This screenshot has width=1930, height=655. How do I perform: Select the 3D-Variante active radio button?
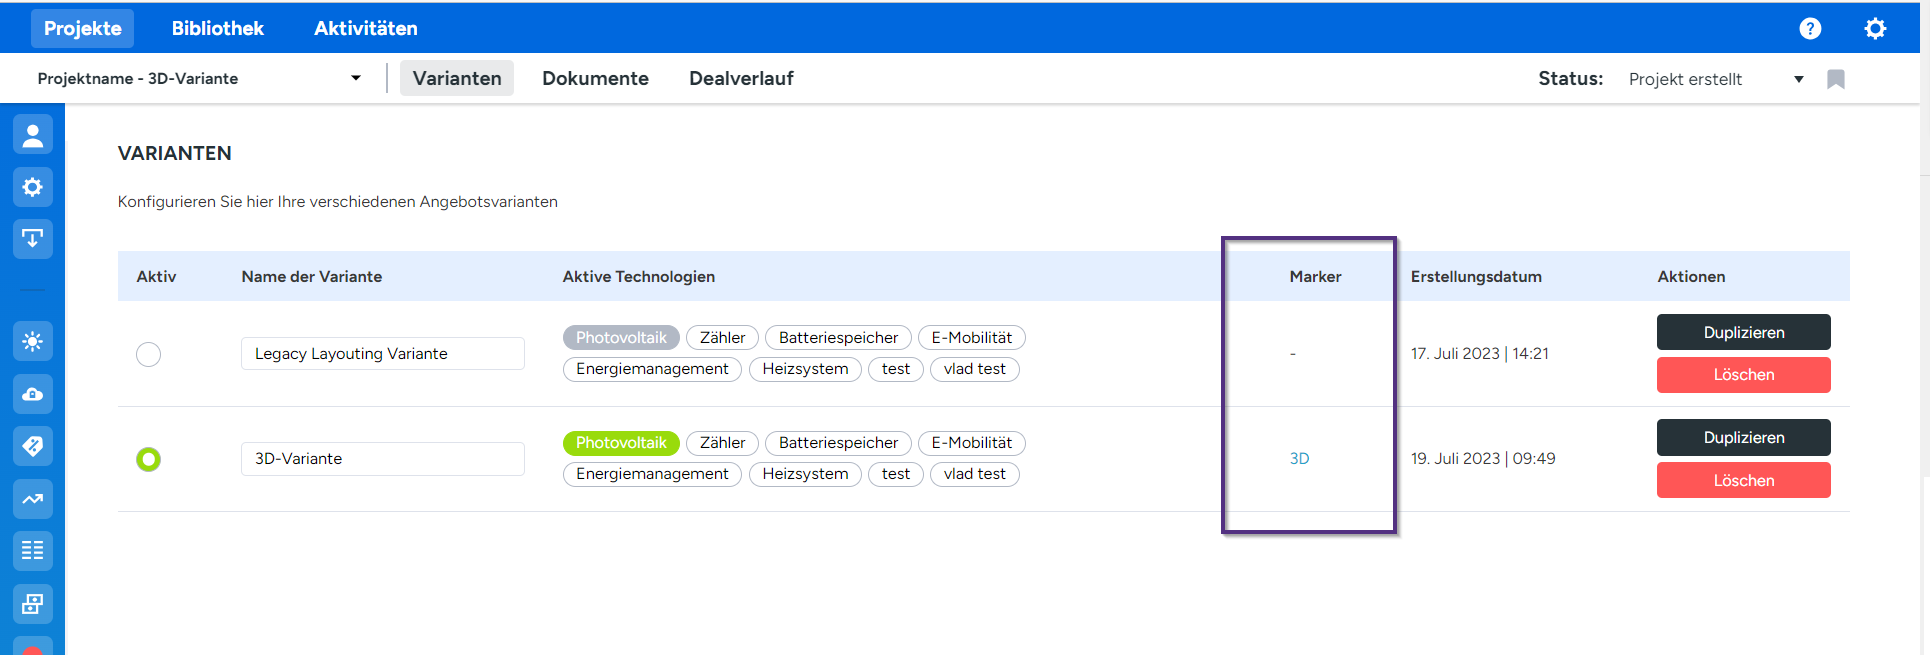click(x=148, y=459)
